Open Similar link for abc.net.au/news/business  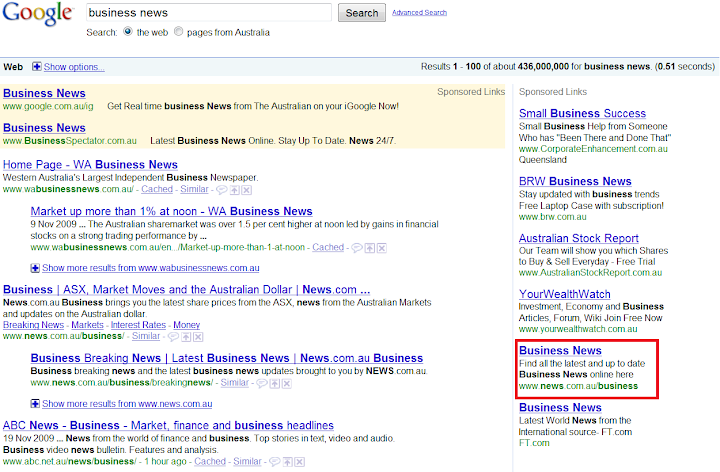click(x=247, y=461)
